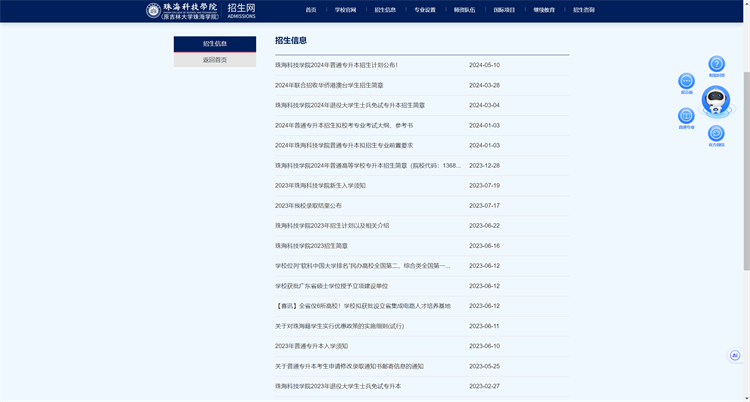The height and width of the screenshot is (402, 750).
Task: Open the AI floating button
Action: pos(735,355)
